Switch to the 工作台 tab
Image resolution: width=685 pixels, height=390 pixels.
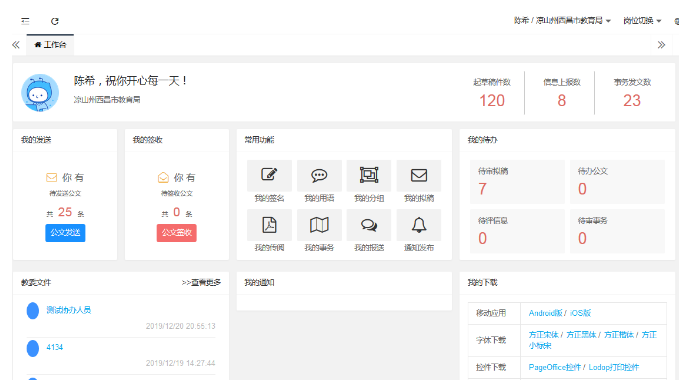coord(50,45)
